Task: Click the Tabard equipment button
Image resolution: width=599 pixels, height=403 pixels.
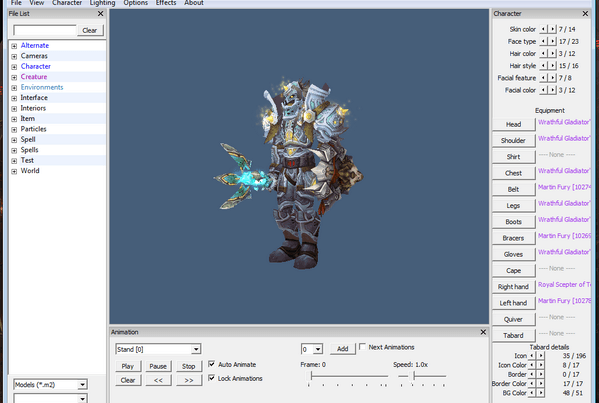Action: pyautogui.click(x=513, y=335)
